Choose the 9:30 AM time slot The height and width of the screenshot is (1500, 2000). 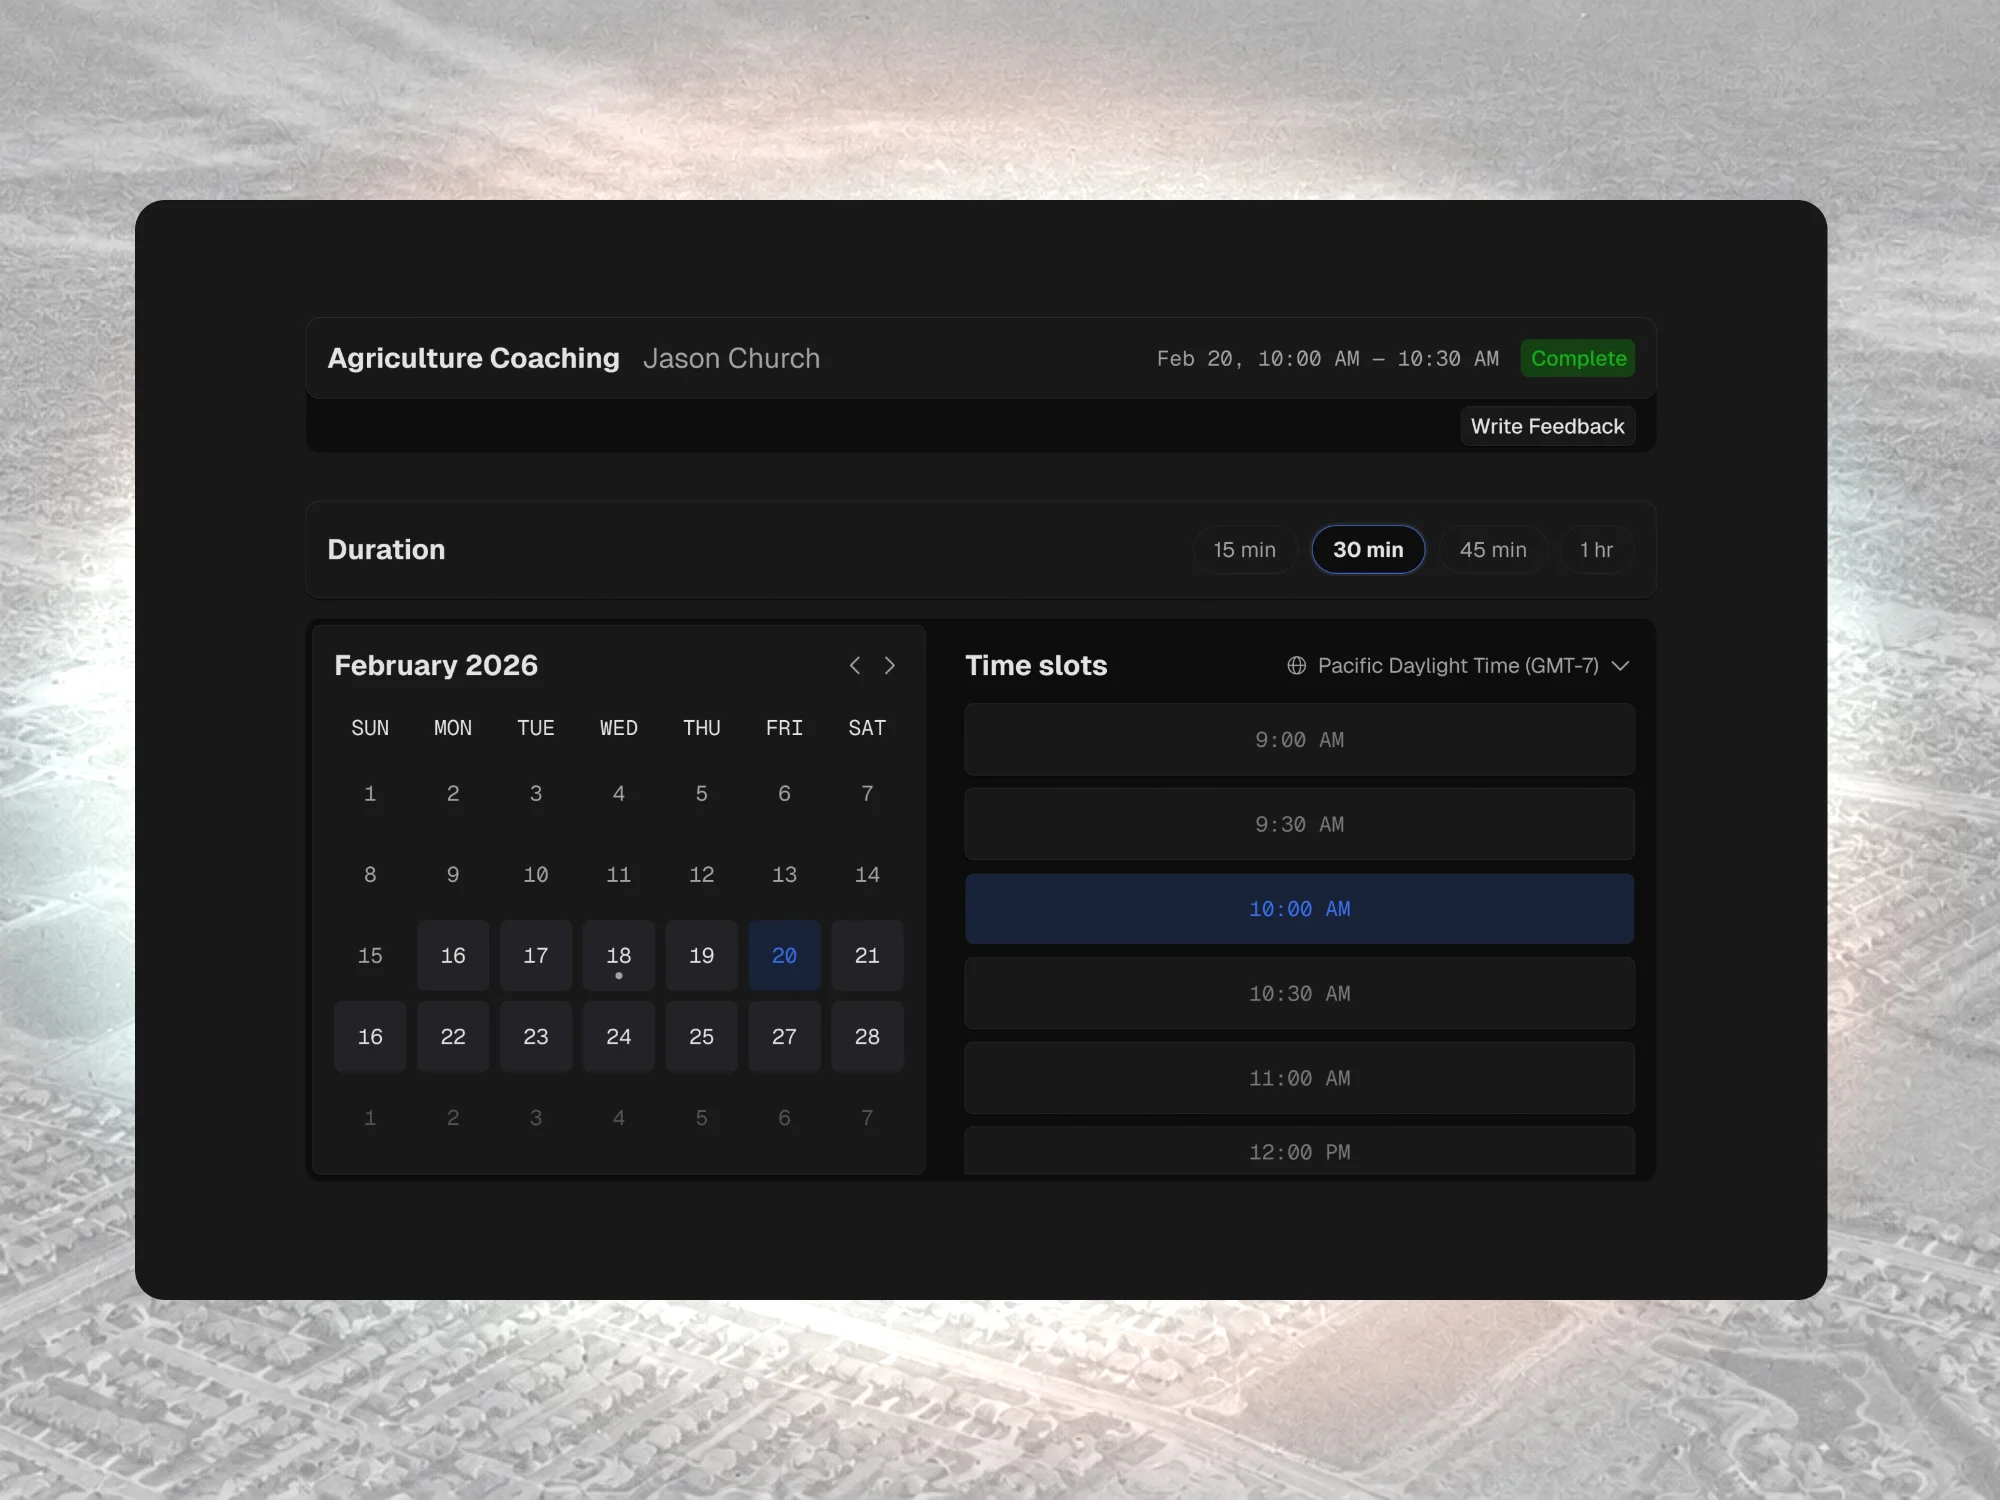click(x=1299, y=824)
